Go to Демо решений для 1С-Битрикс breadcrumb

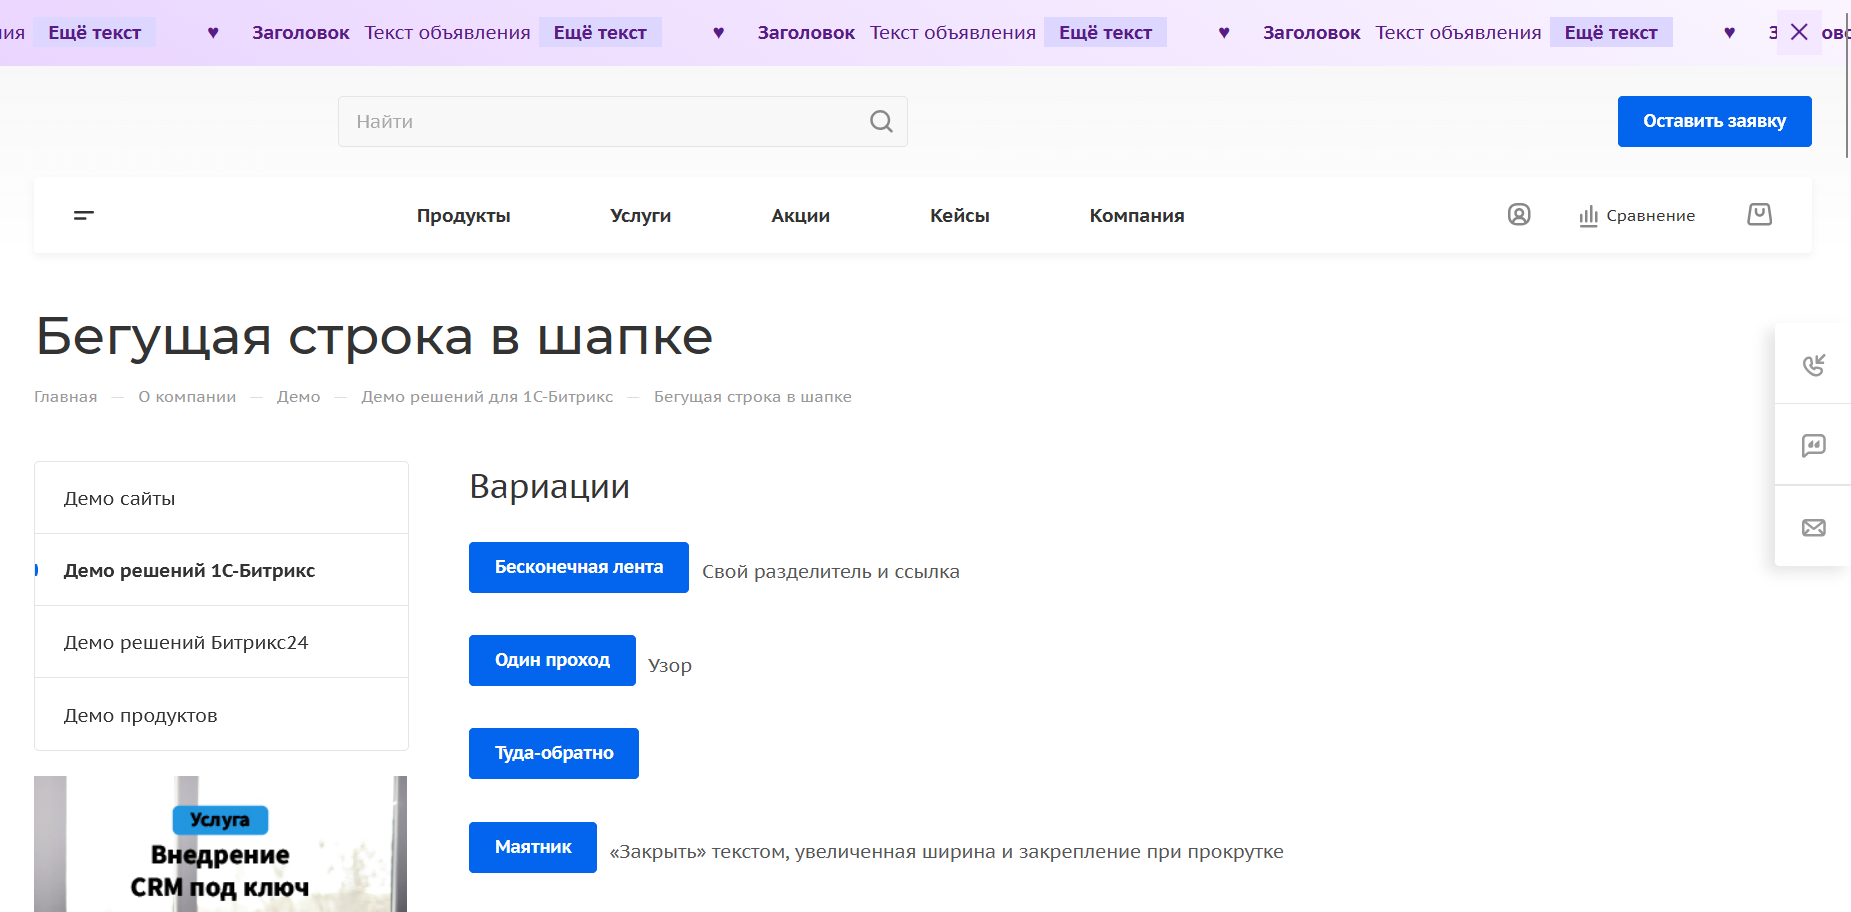tap(487, 397)
